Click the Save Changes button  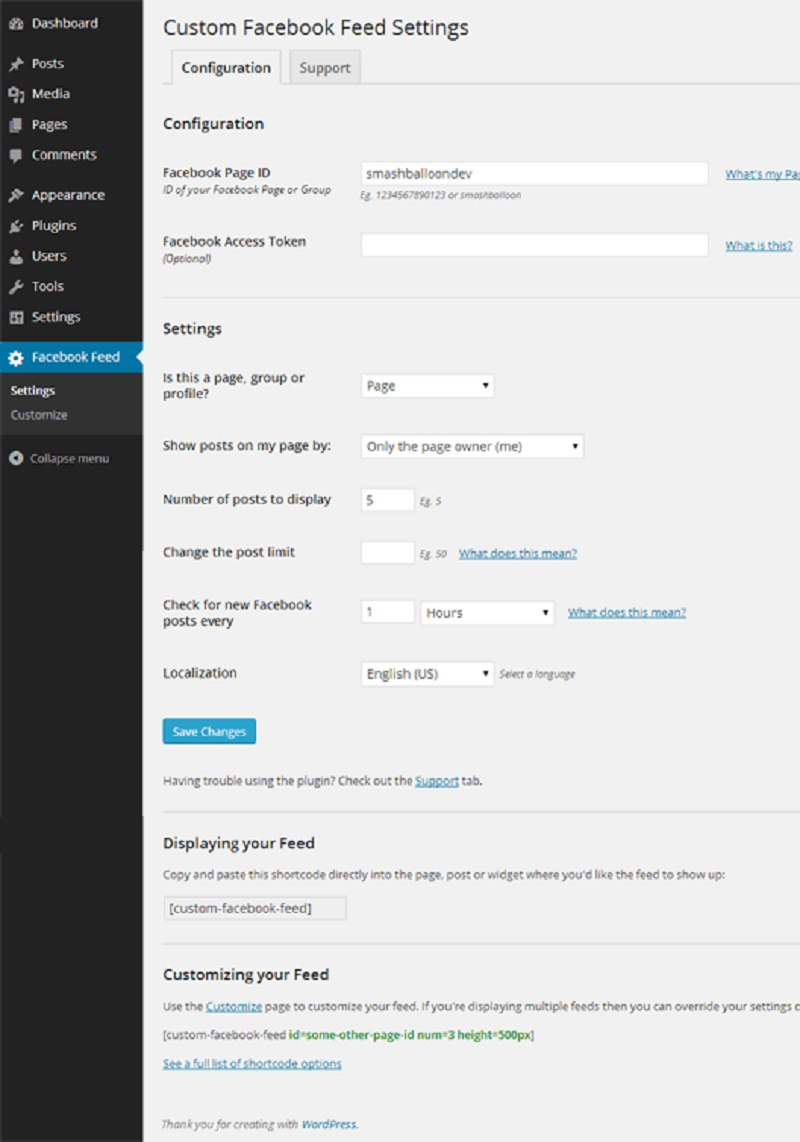click(x=209, y=731)
